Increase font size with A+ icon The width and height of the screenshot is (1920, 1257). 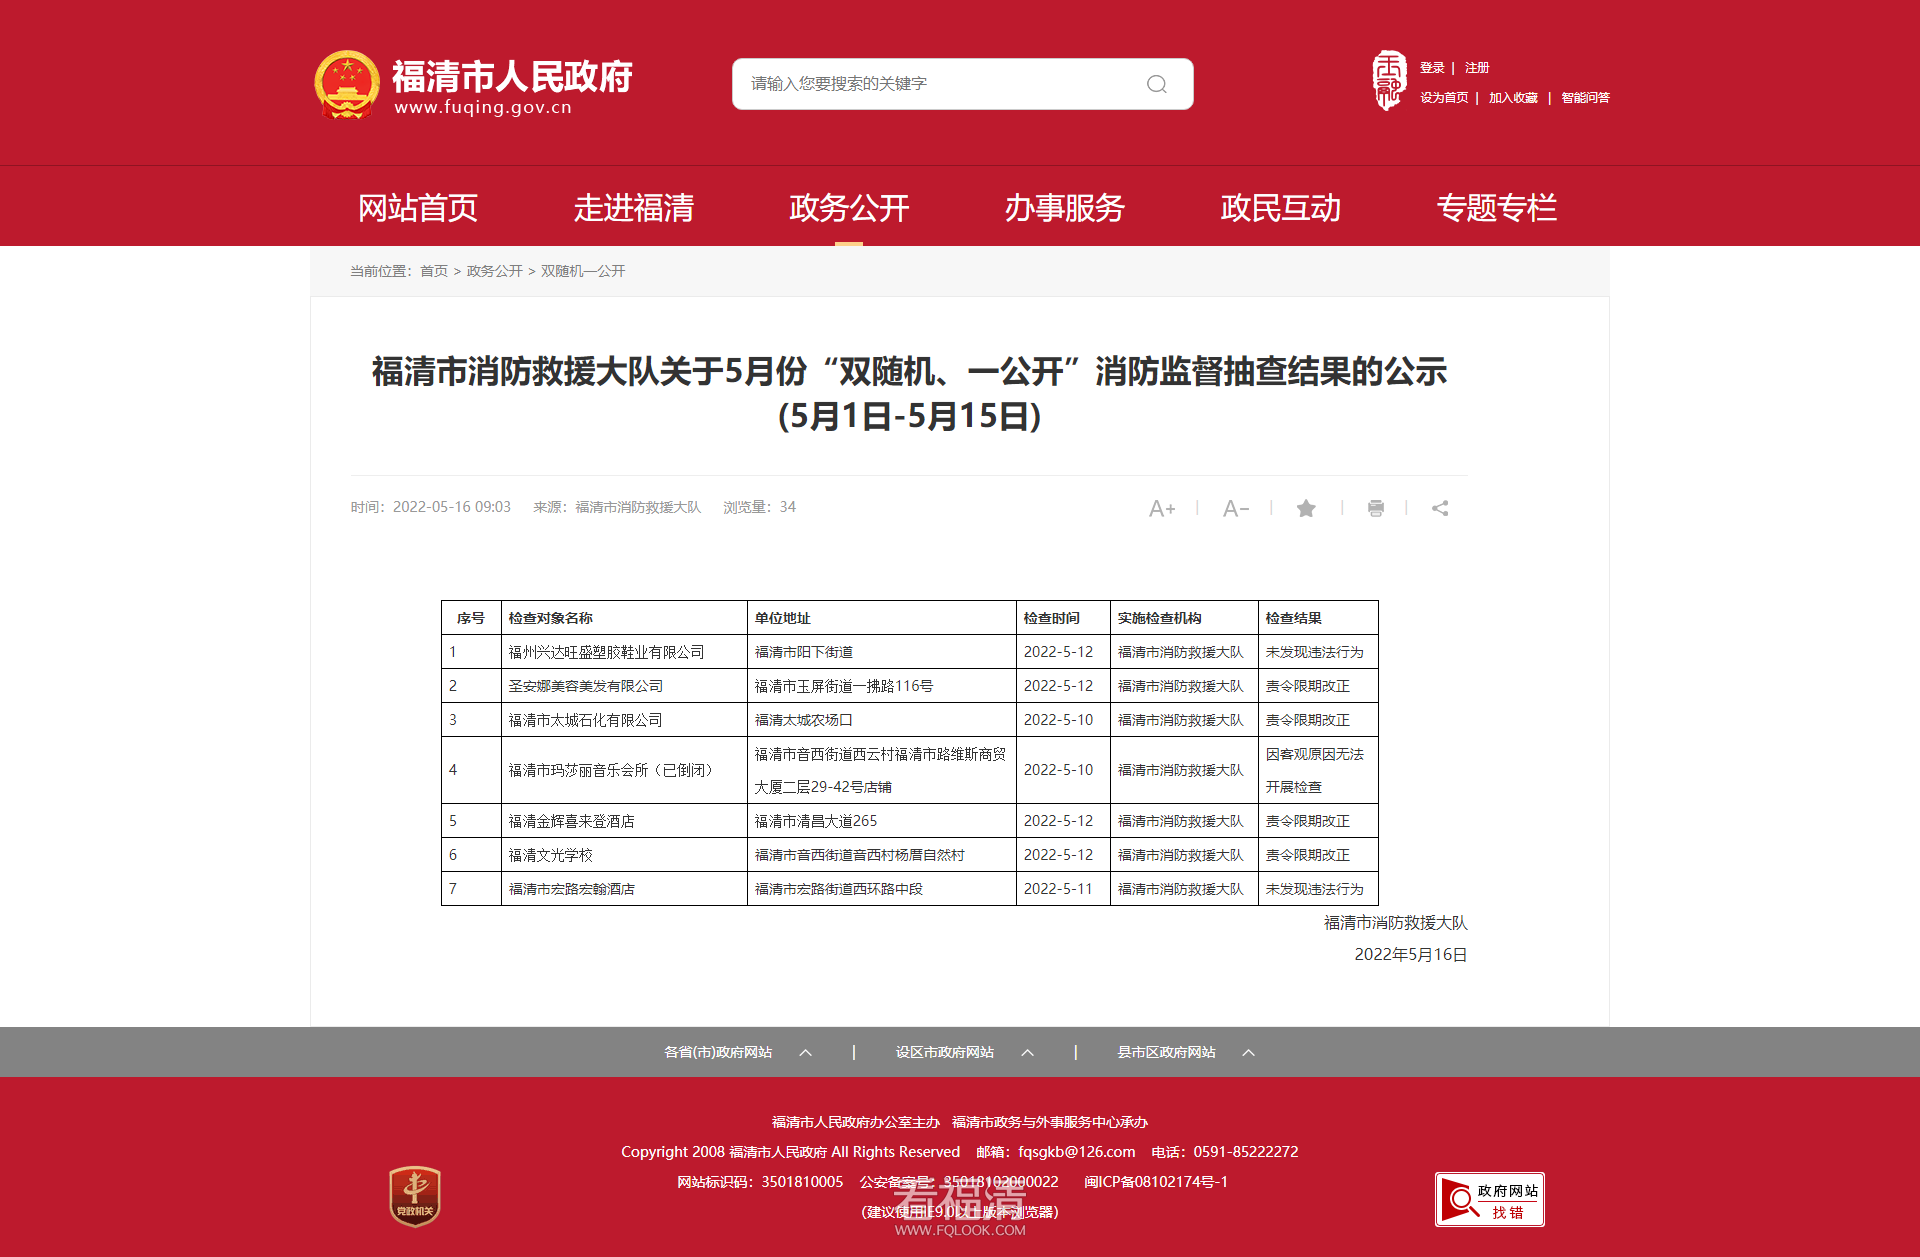tap(1161, 508)
